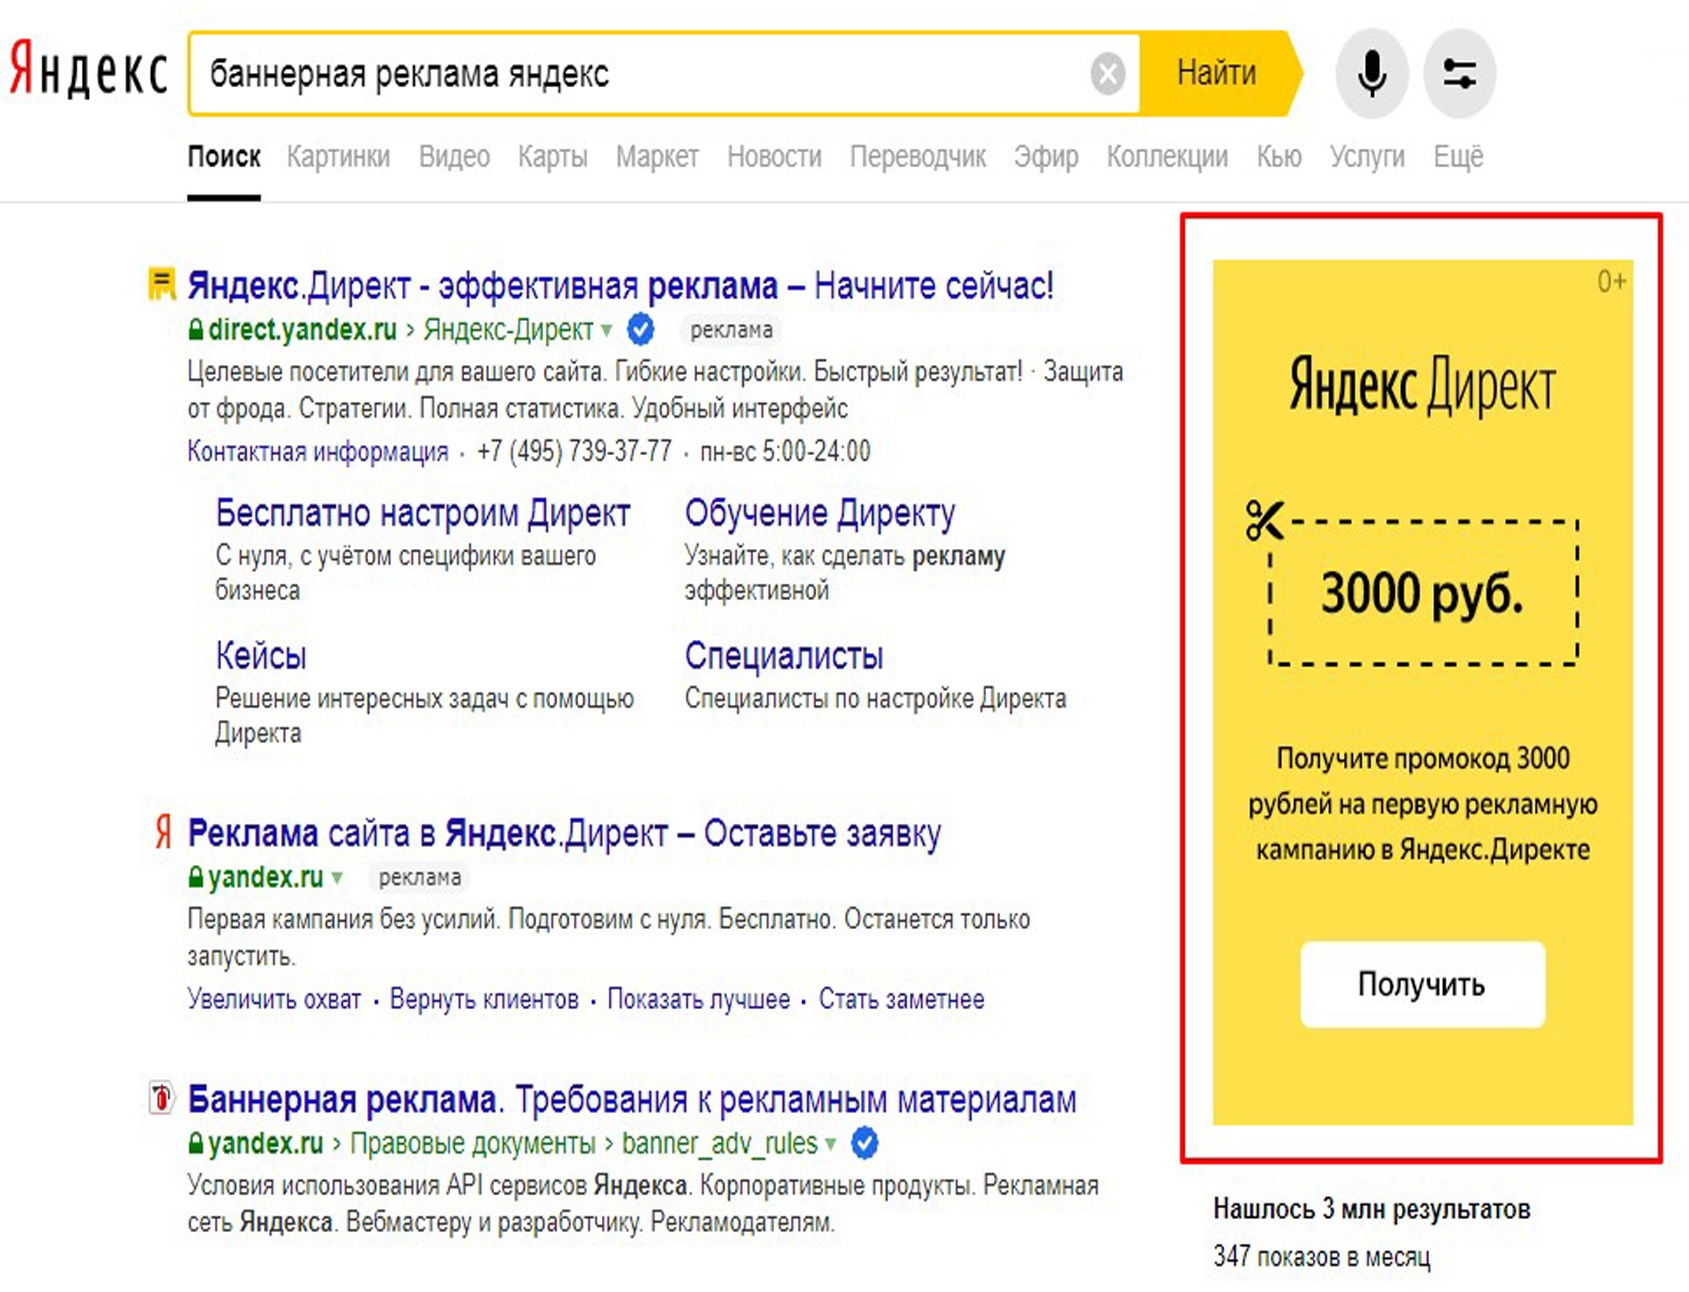Open the Контактная информация link
The image size is (1689, 1292).
(317, 452)
